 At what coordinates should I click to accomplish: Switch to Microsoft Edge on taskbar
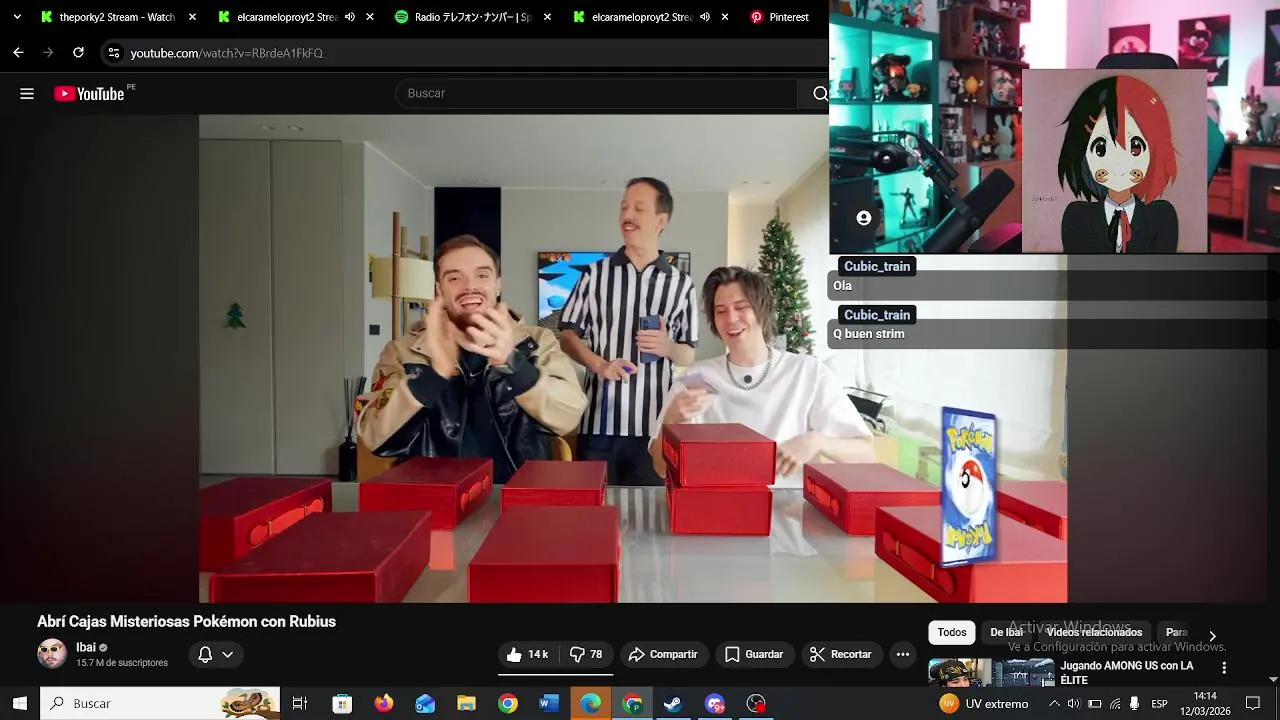click(591, 703)
